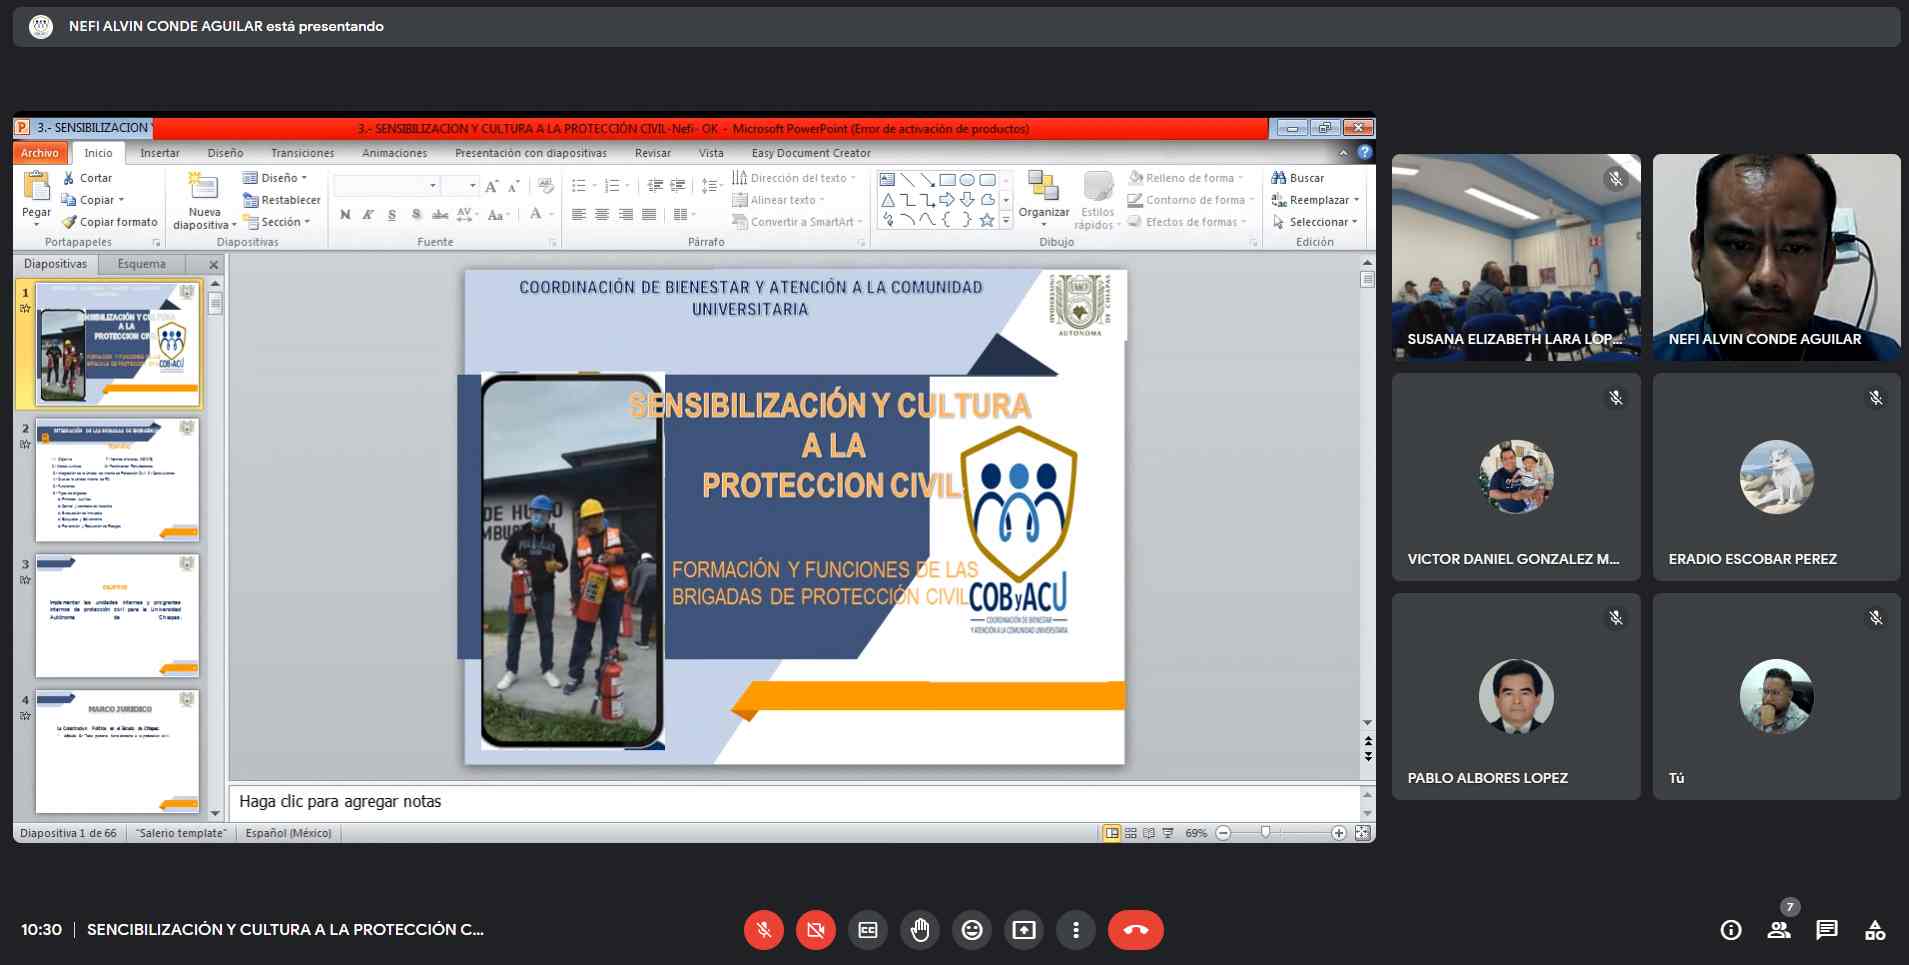Open the font name combo box
Screen dimensions: 1909x965
[x=386, y=186]
